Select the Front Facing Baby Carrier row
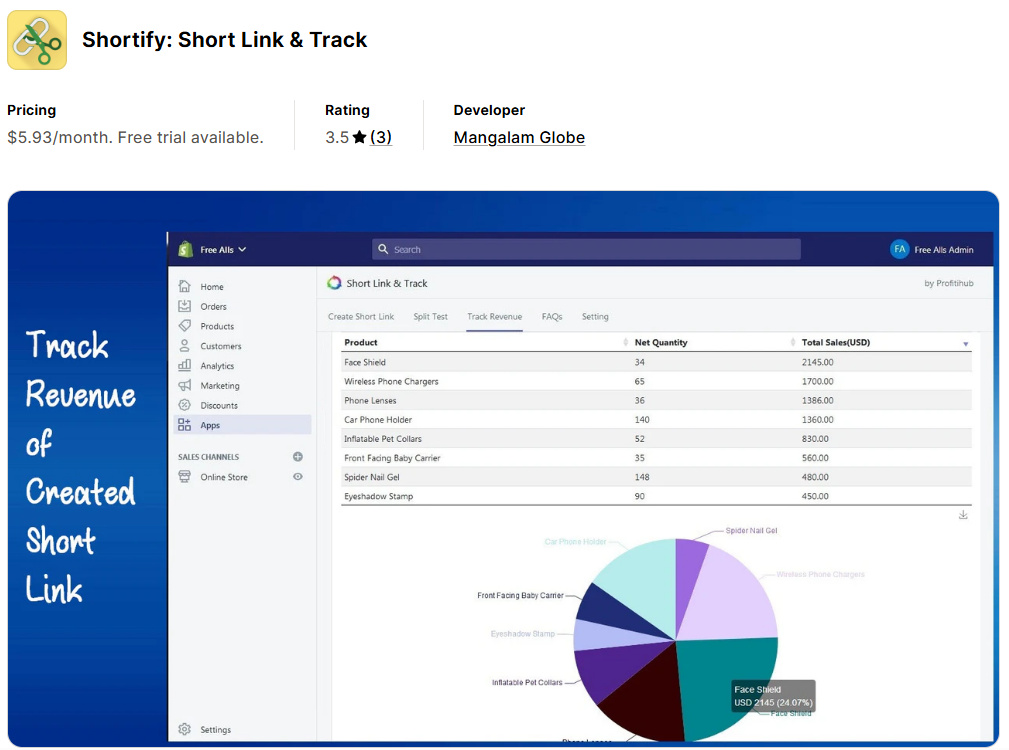1009x750 pixels. click(656, 458)
